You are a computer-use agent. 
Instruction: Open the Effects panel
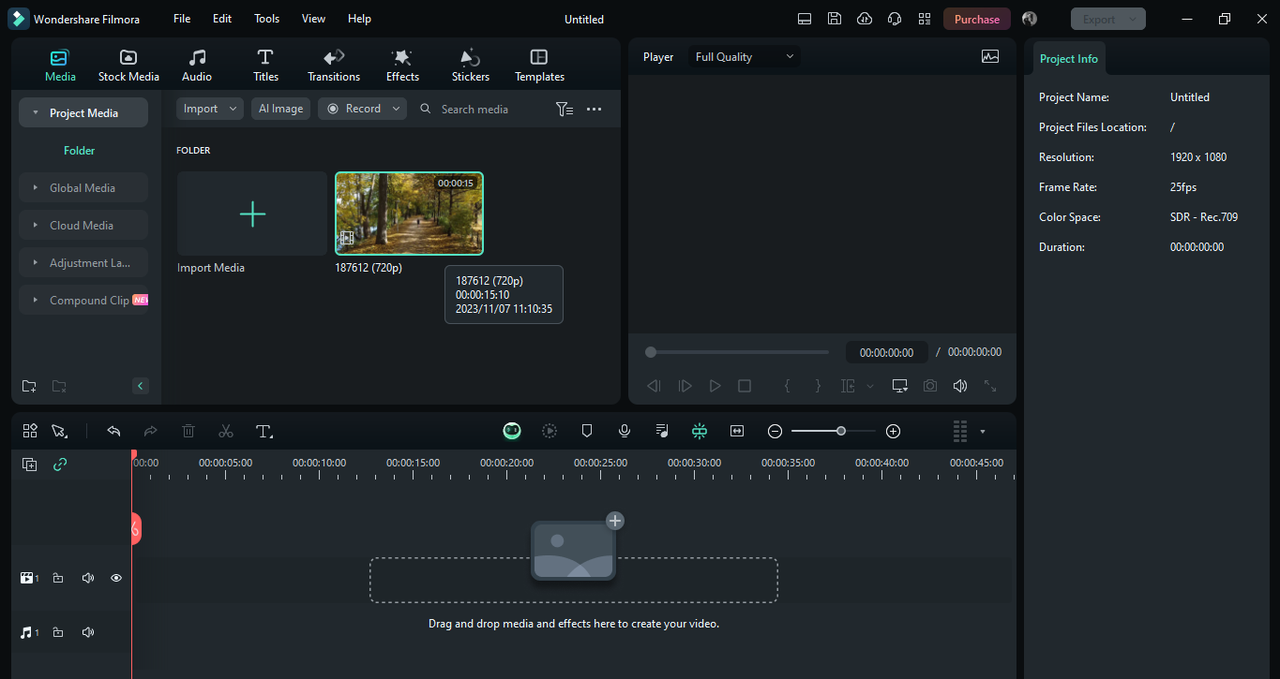pyautogui.click(x=402, y=66)
